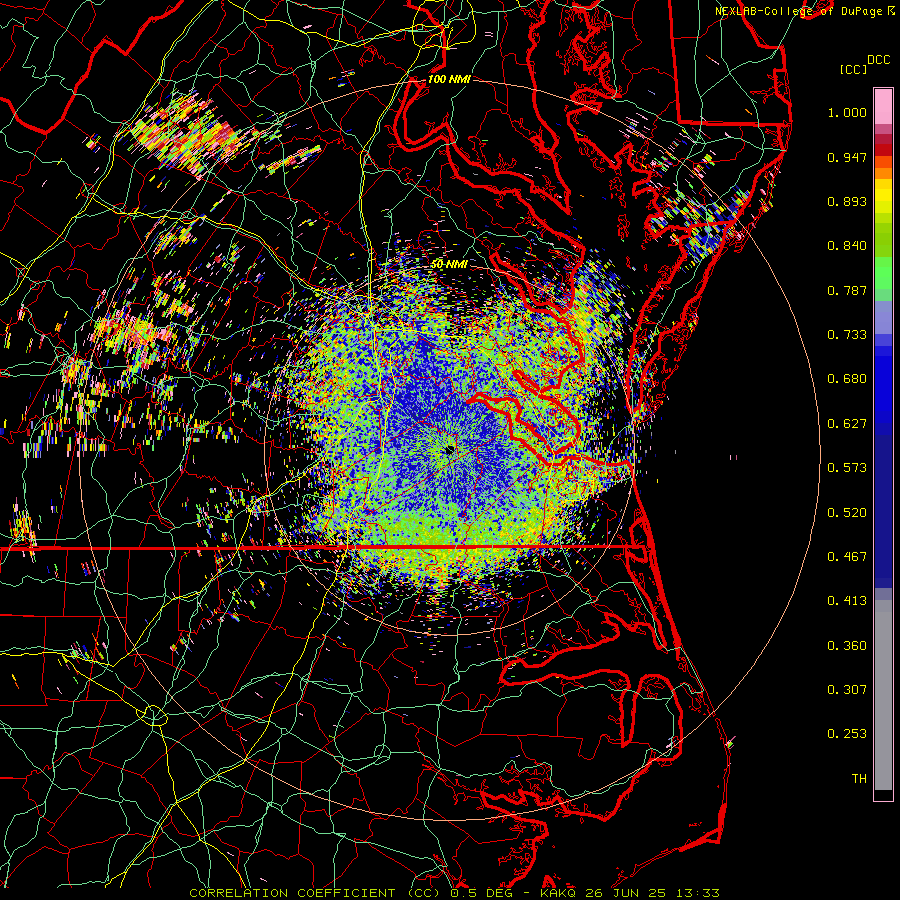Image resolution: width=900 pixels, height=900 pixels.
Task: Click the 0.840 scale value
Action: [847, 246]
